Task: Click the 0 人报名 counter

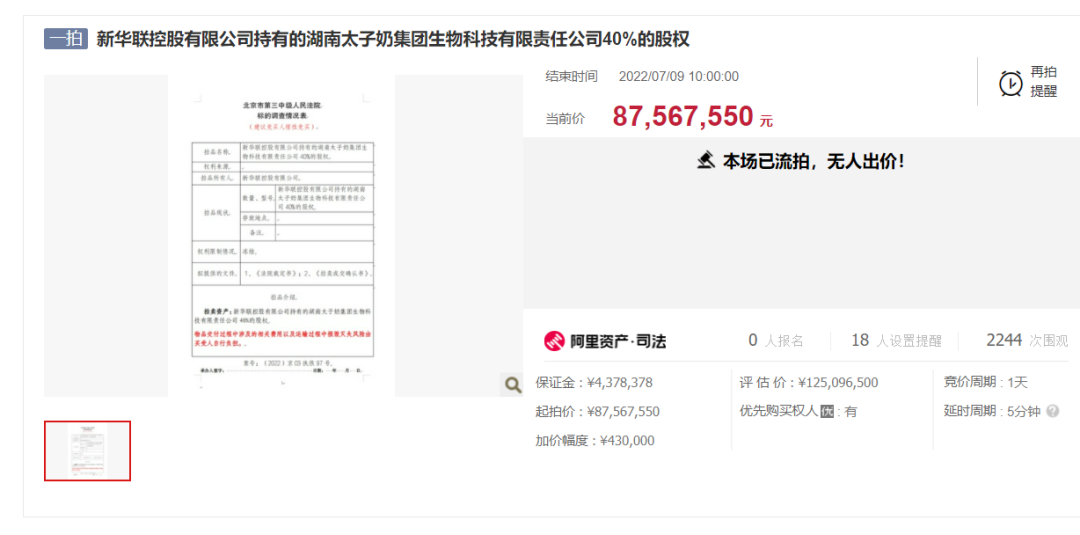Action: tap(776, 340)
